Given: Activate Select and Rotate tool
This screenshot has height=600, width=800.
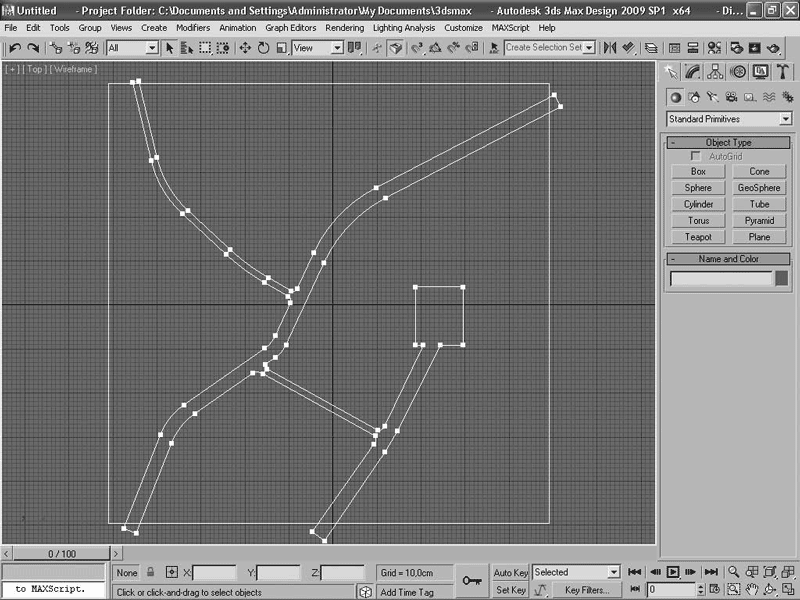Looking at the screenshot, I should (x=263, y=48).
